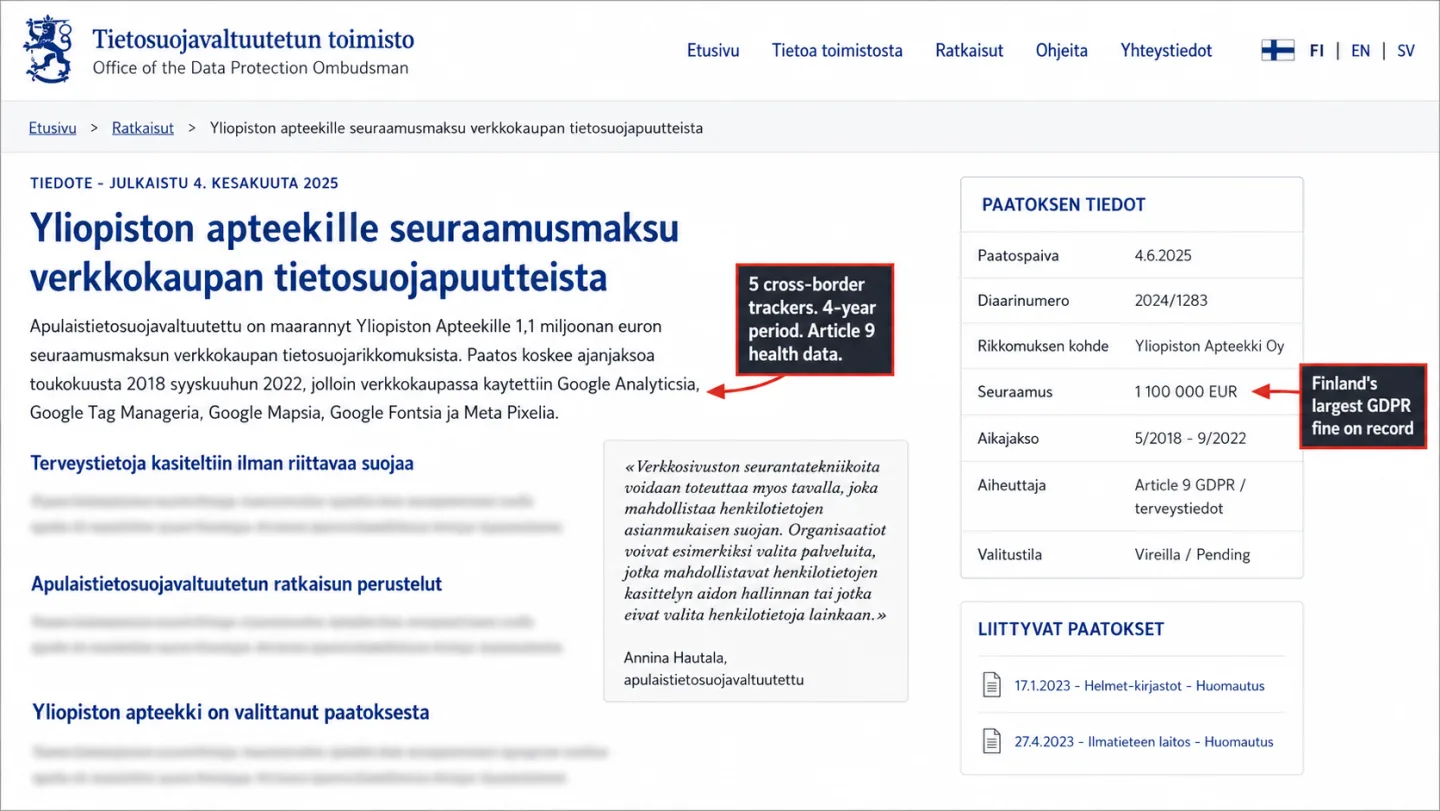Click the Finnish lion coat of arms logo
The width and height of the screenshot is (1440, 811).
coord(48,49)
